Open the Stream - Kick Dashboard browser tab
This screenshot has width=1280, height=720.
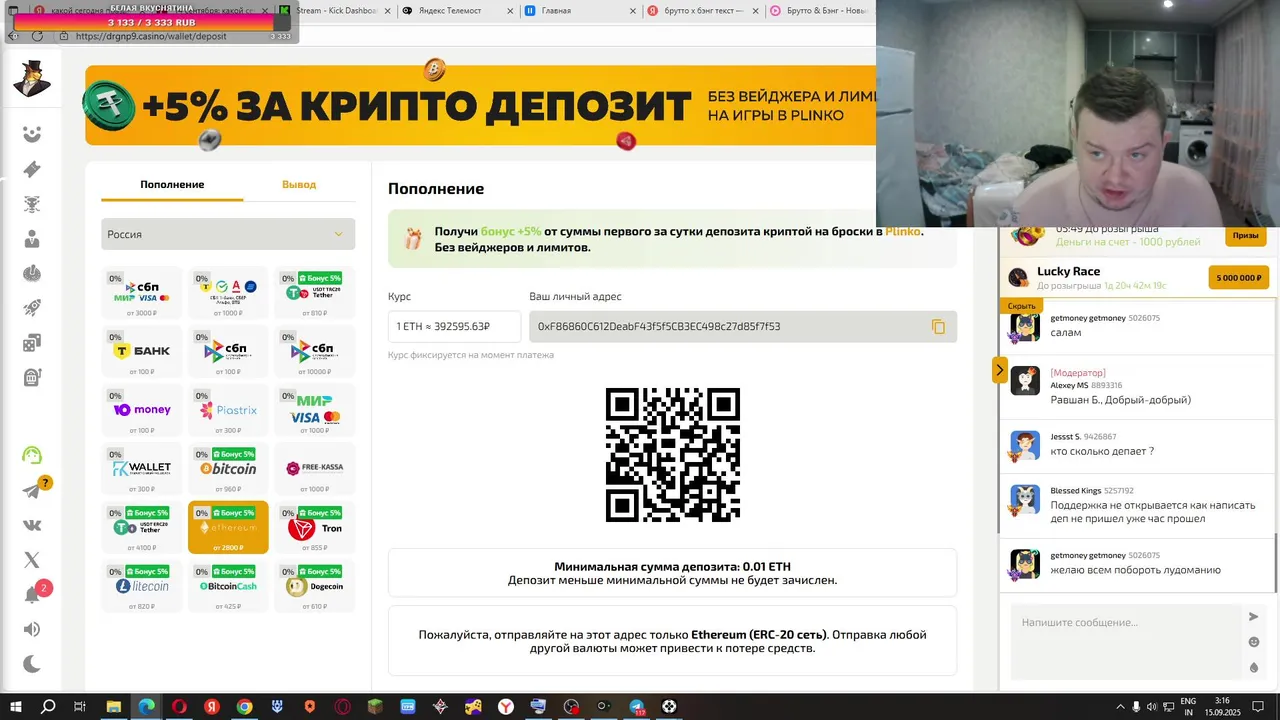point(335,11)
